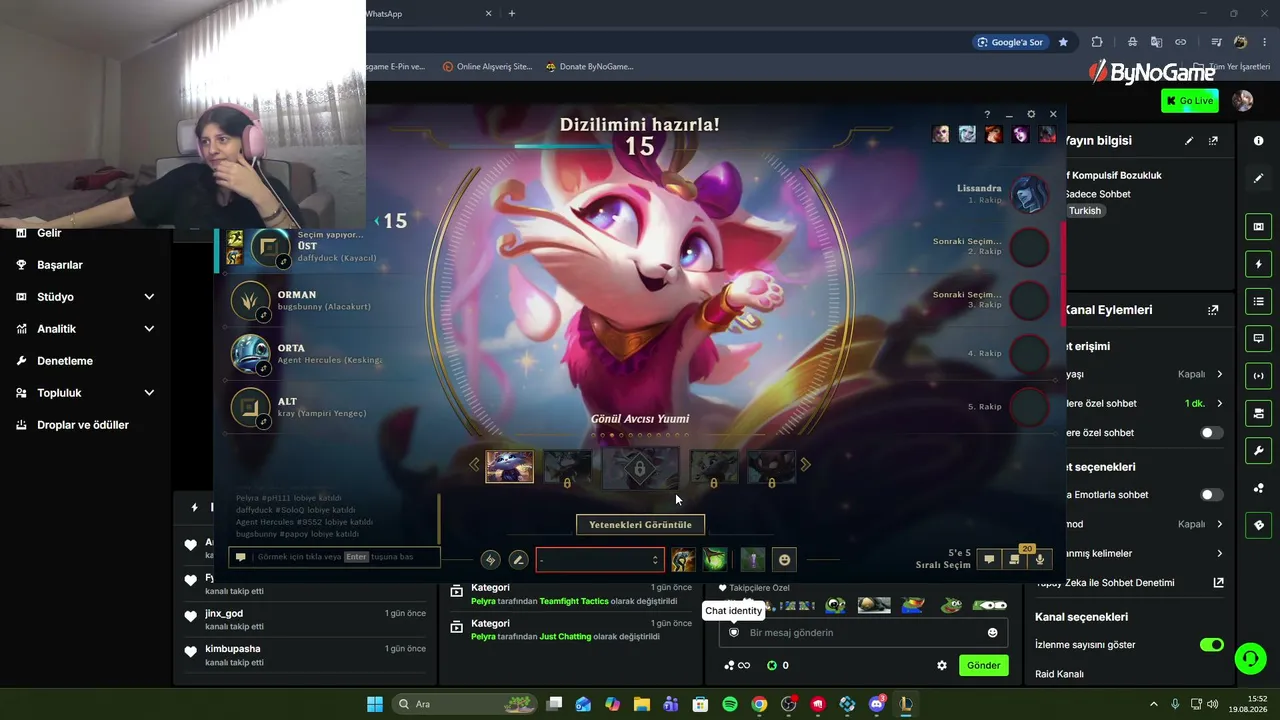Viewport: 1280px width, 720px height.
Task: Open File Explorer from the taskbar
Action: pyautogui.click(x=642, y=704)
